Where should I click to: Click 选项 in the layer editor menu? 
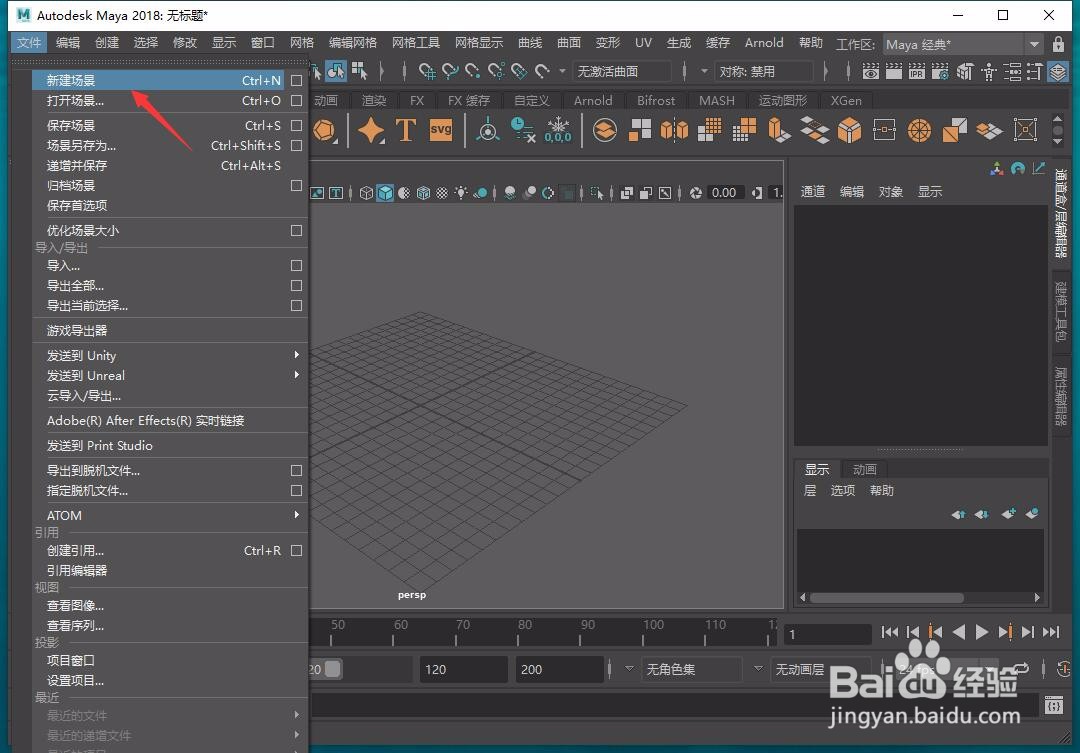(842, 491)
